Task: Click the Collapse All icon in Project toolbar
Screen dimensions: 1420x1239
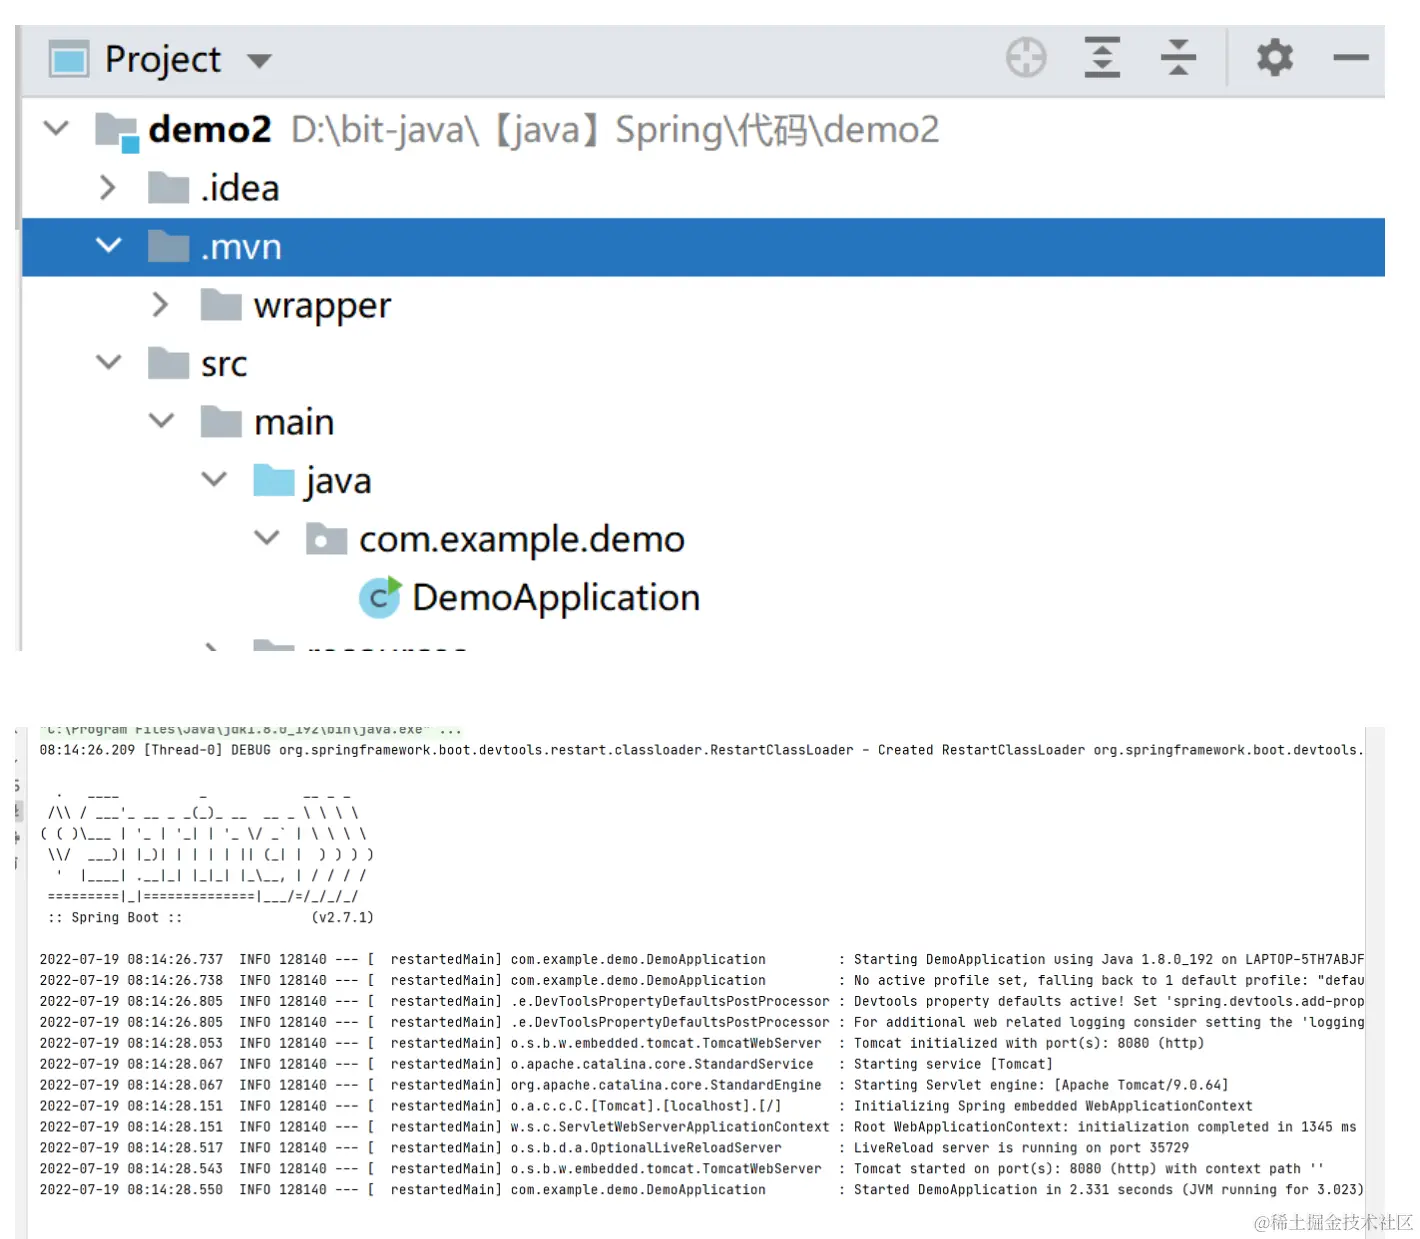Action: point(1179,58)
